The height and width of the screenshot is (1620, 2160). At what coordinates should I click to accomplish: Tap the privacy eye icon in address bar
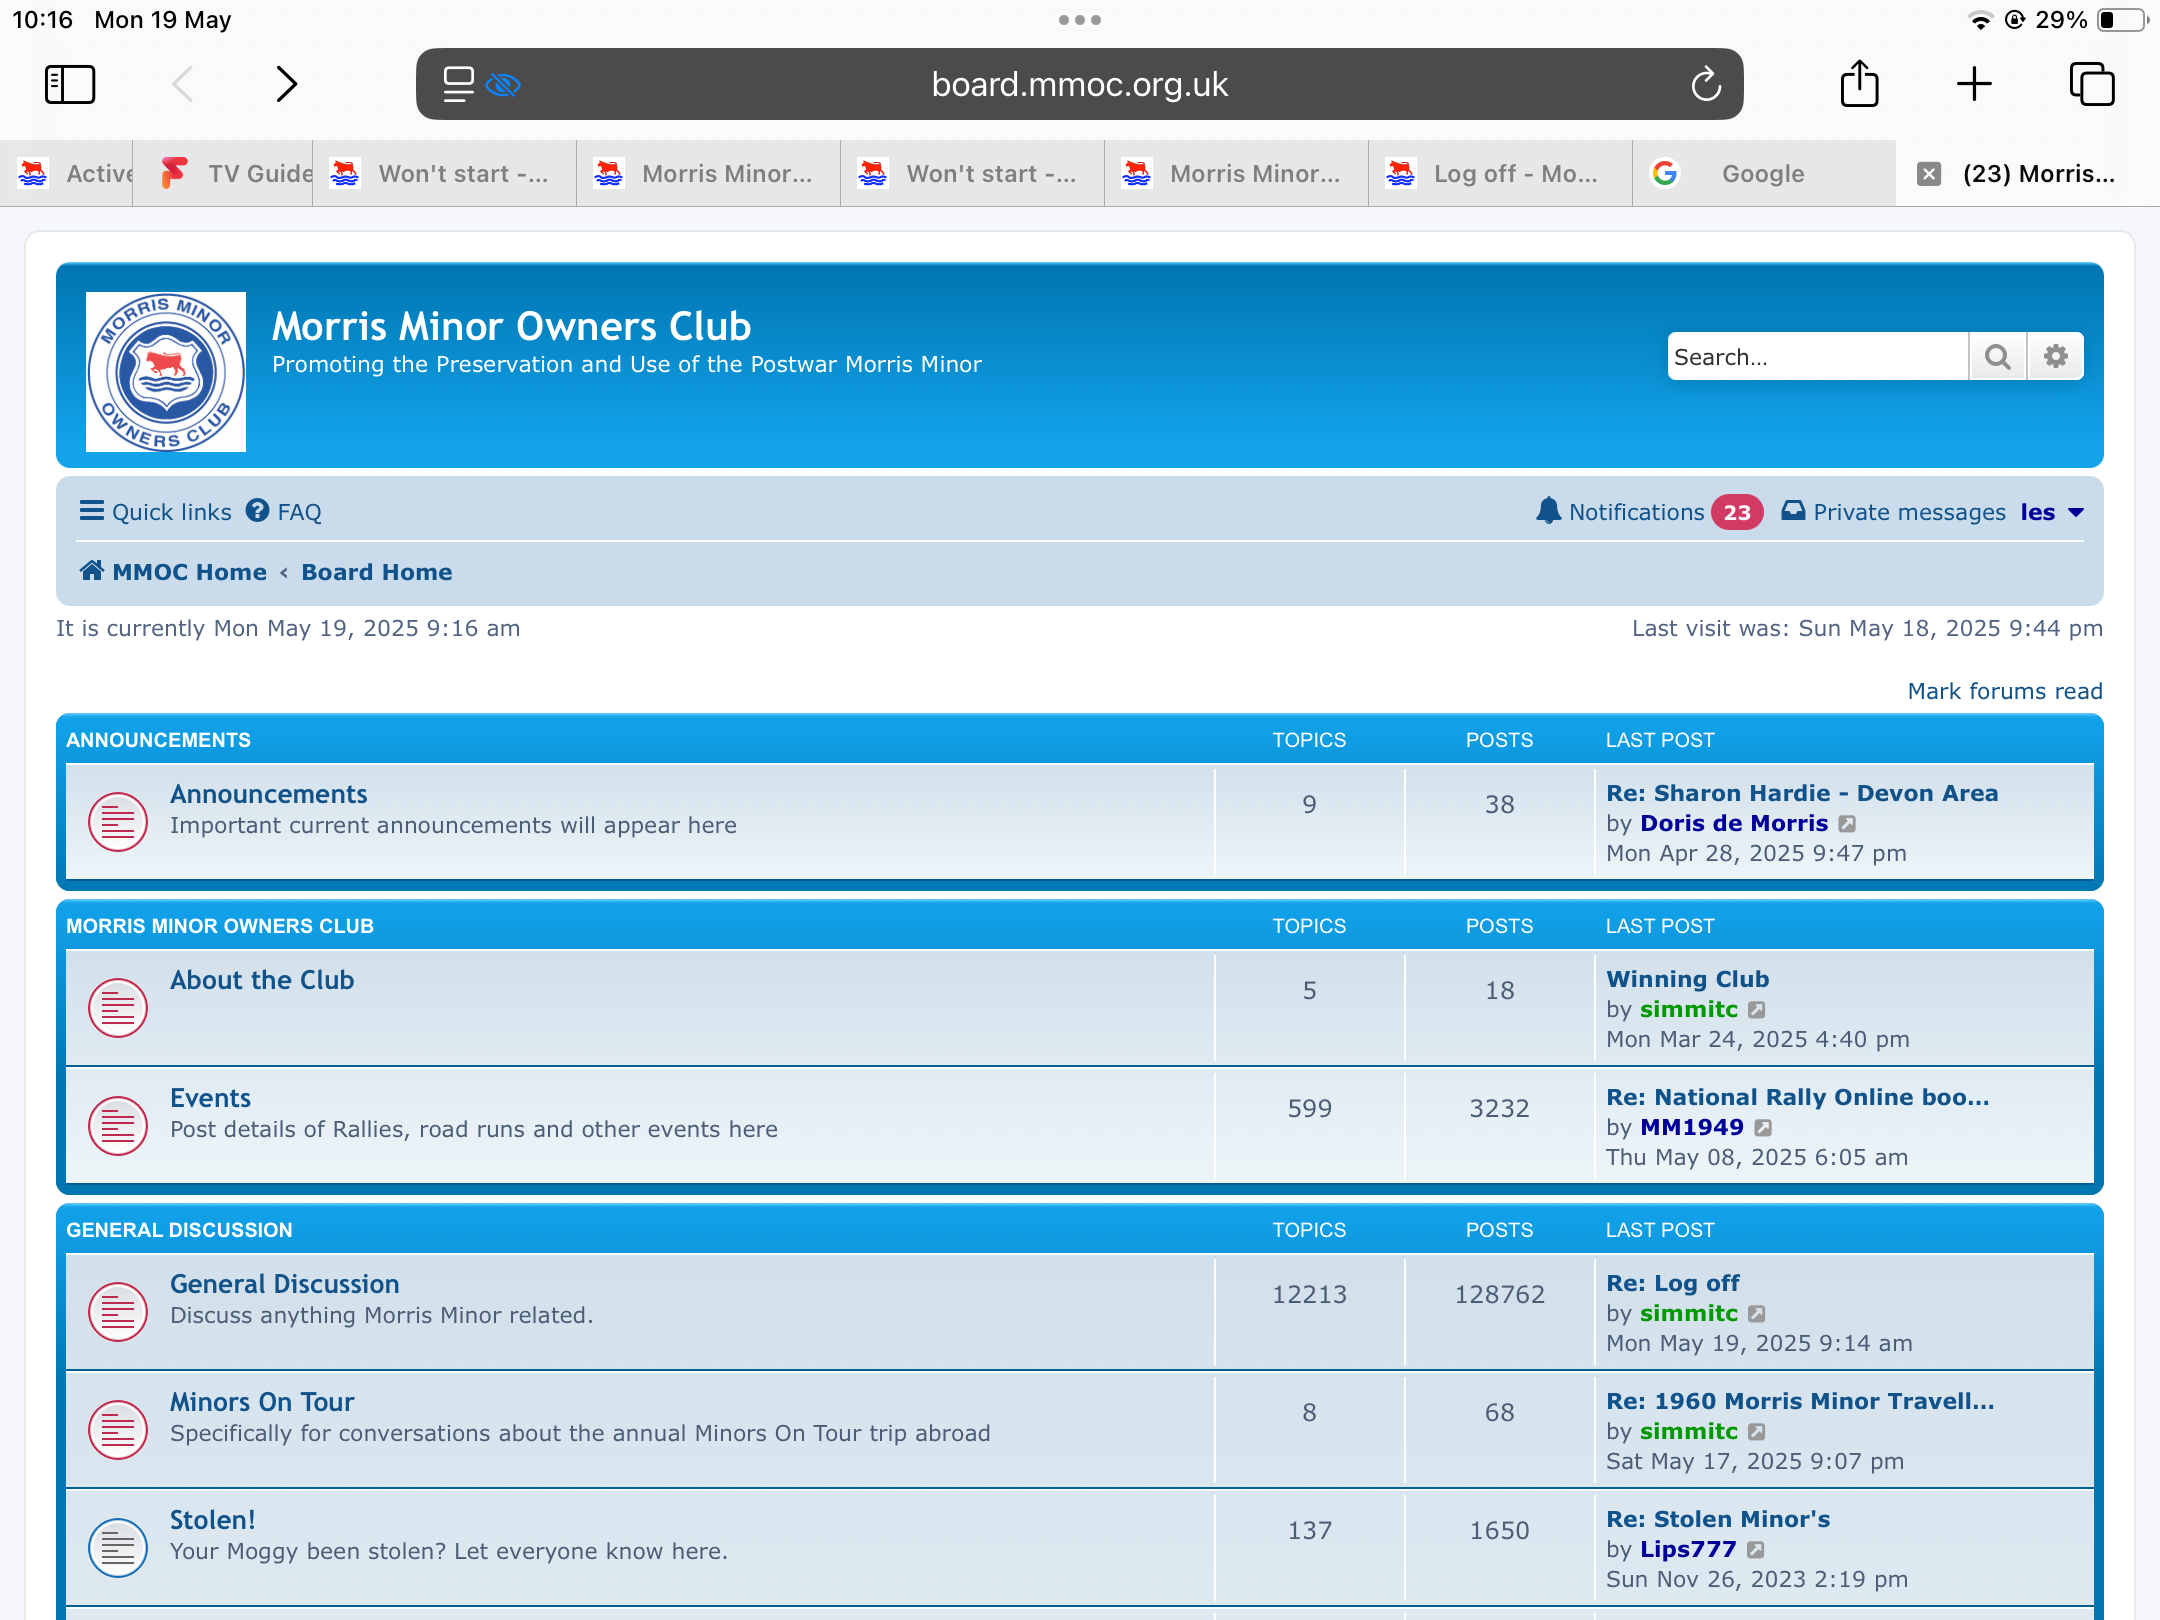pyautogui.click(x=503, y=85)
